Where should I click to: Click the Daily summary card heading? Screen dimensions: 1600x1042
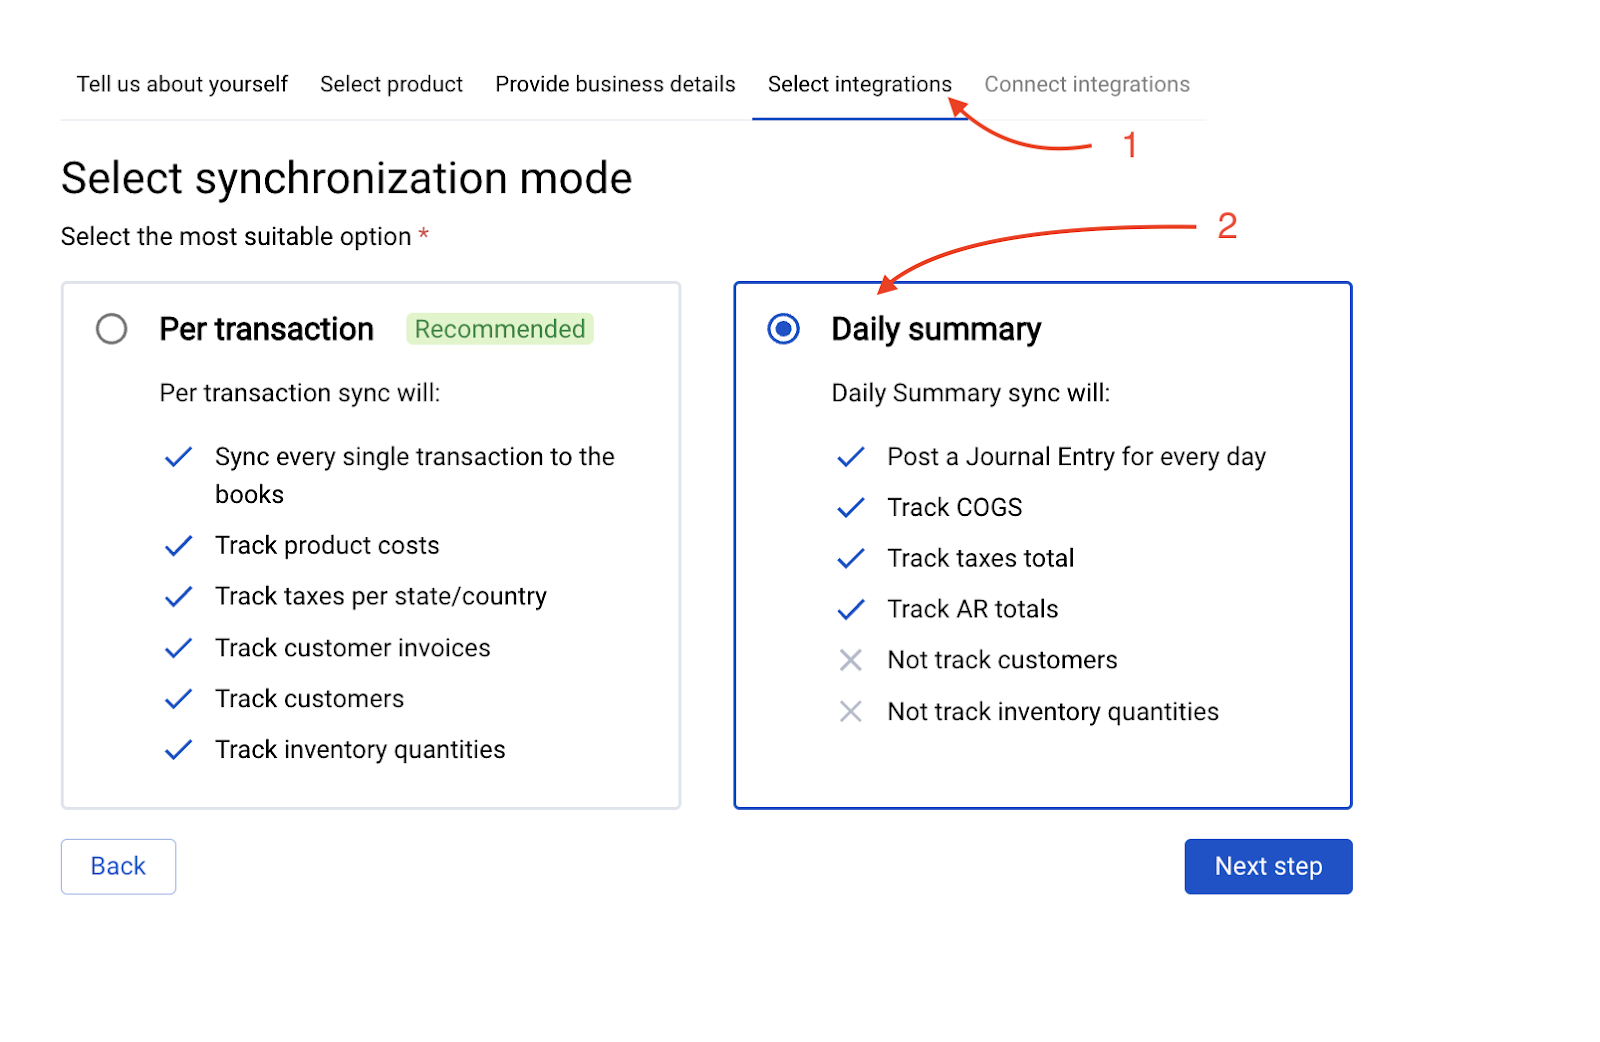936,329
